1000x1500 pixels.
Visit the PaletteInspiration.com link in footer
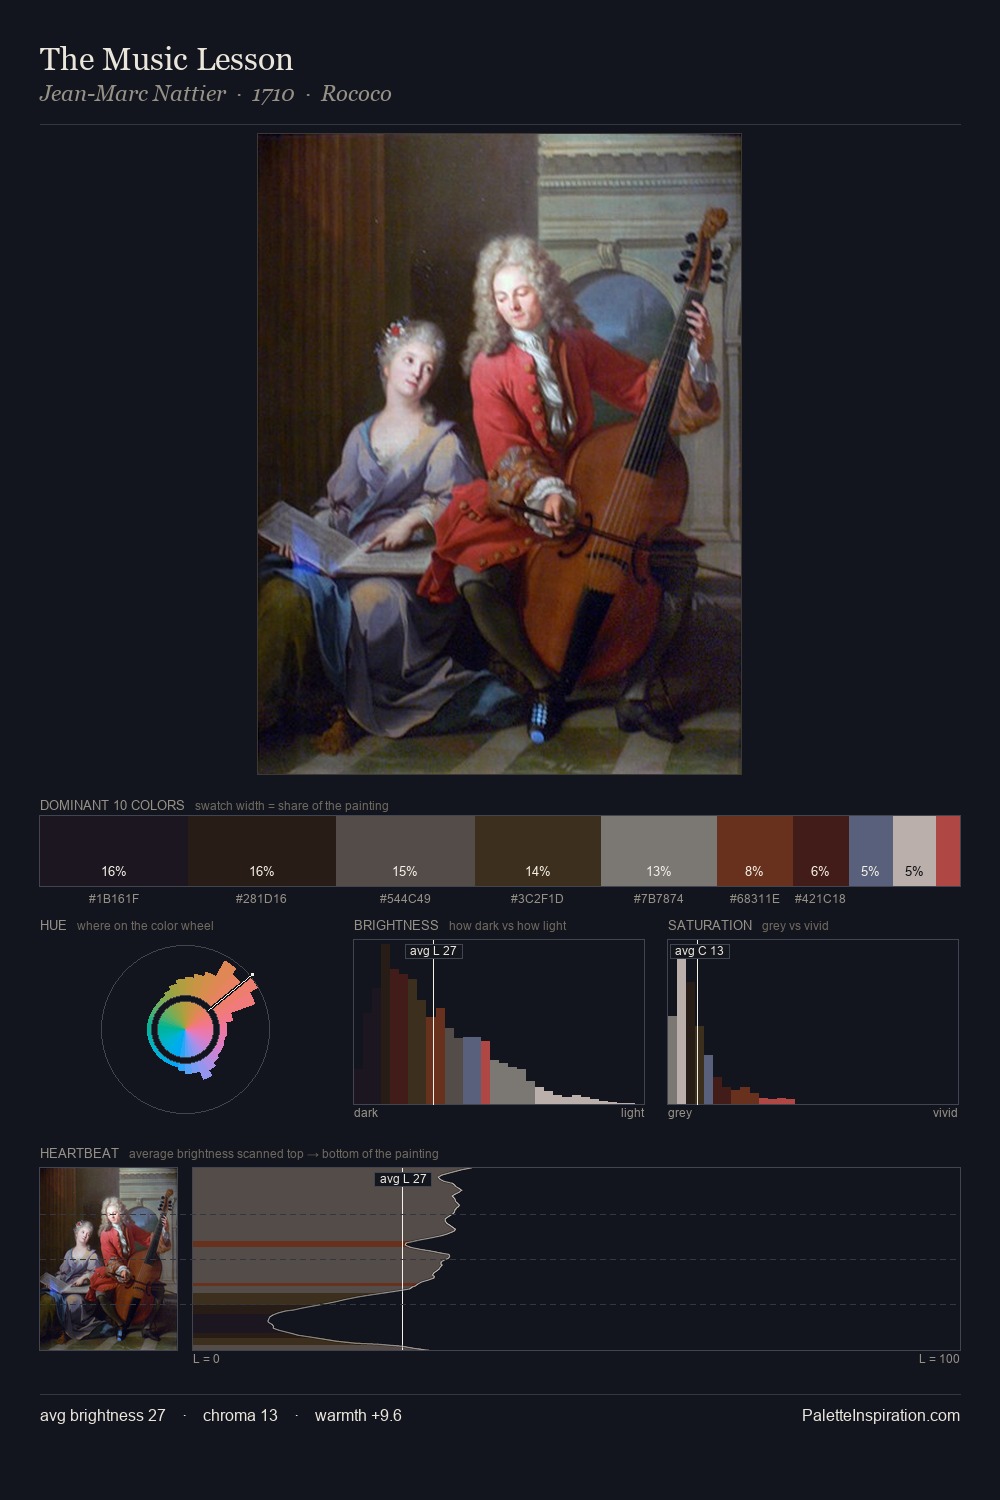(x=881, y=1415)
